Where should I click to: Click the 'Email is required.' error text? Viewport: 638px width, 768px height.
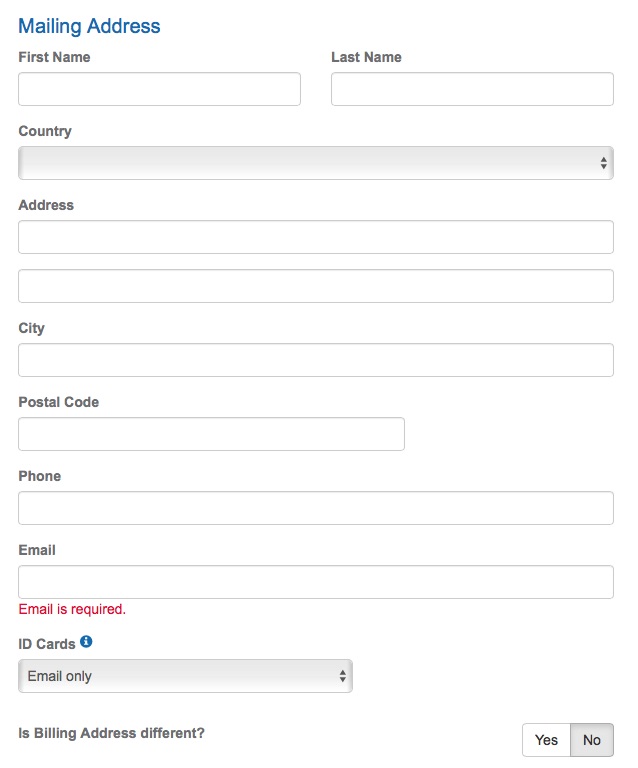(72, 609)
